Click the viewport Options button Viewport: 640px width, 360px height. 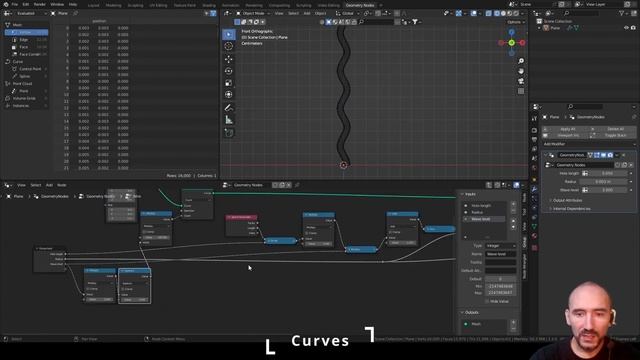(515, 22)
